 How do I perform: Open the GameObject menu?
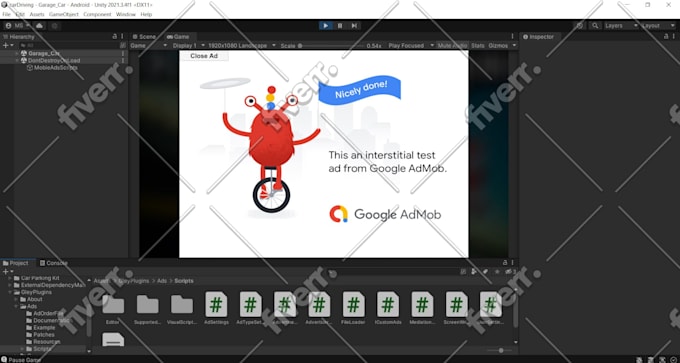(x=64, y=14)
